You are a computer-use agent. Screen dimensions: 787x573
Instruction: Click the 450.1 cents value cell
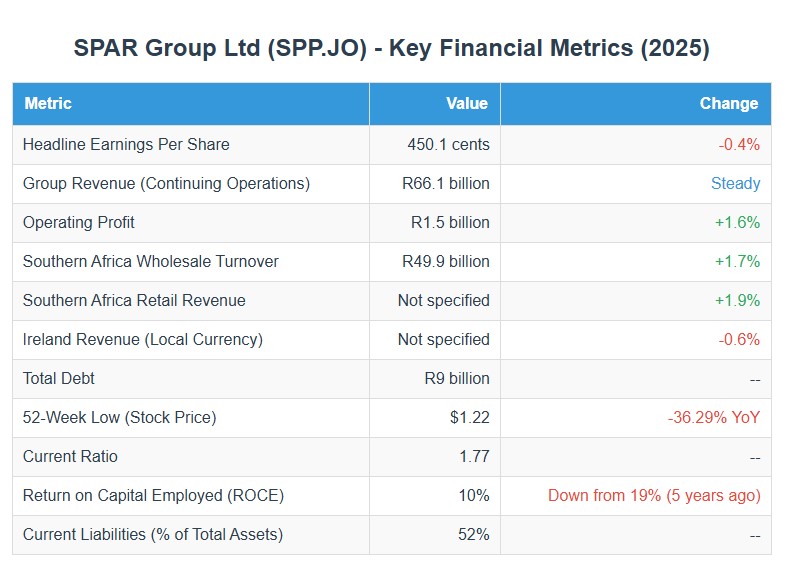[448, 144]
